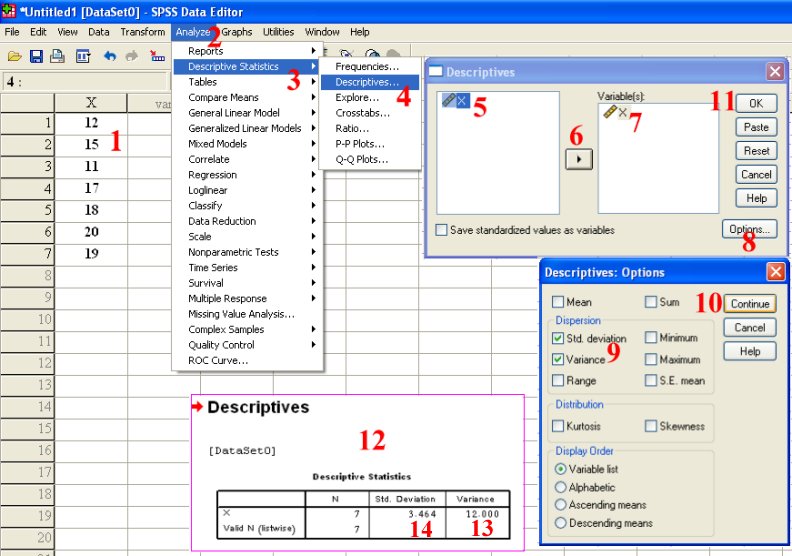Select Descriptive Statistics menu entry

coord(247,66)
